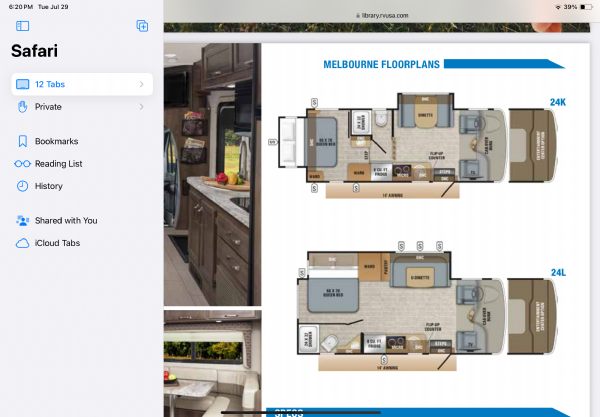The image size is (600, 417).
Task: Click the queen bed in the 24L plan
Action: coord(333,295)
